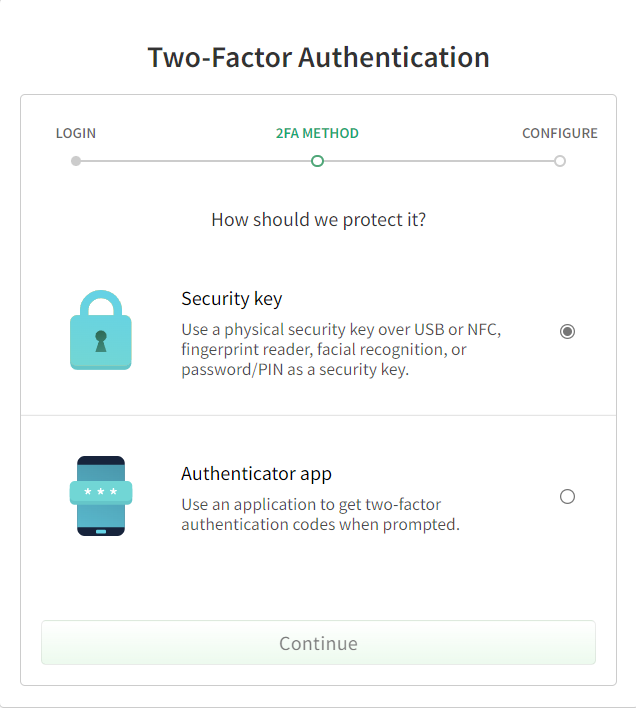Click the phone Authenticator app icon
Image resolution: width=636 pixels, height=708 pixels.
point(100,496)
